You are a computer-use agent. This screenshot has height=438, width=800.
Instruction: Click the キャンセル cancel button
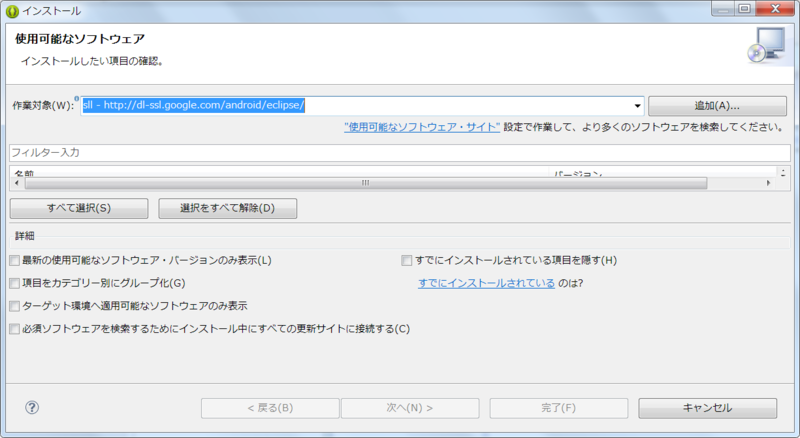pos(708,408)
